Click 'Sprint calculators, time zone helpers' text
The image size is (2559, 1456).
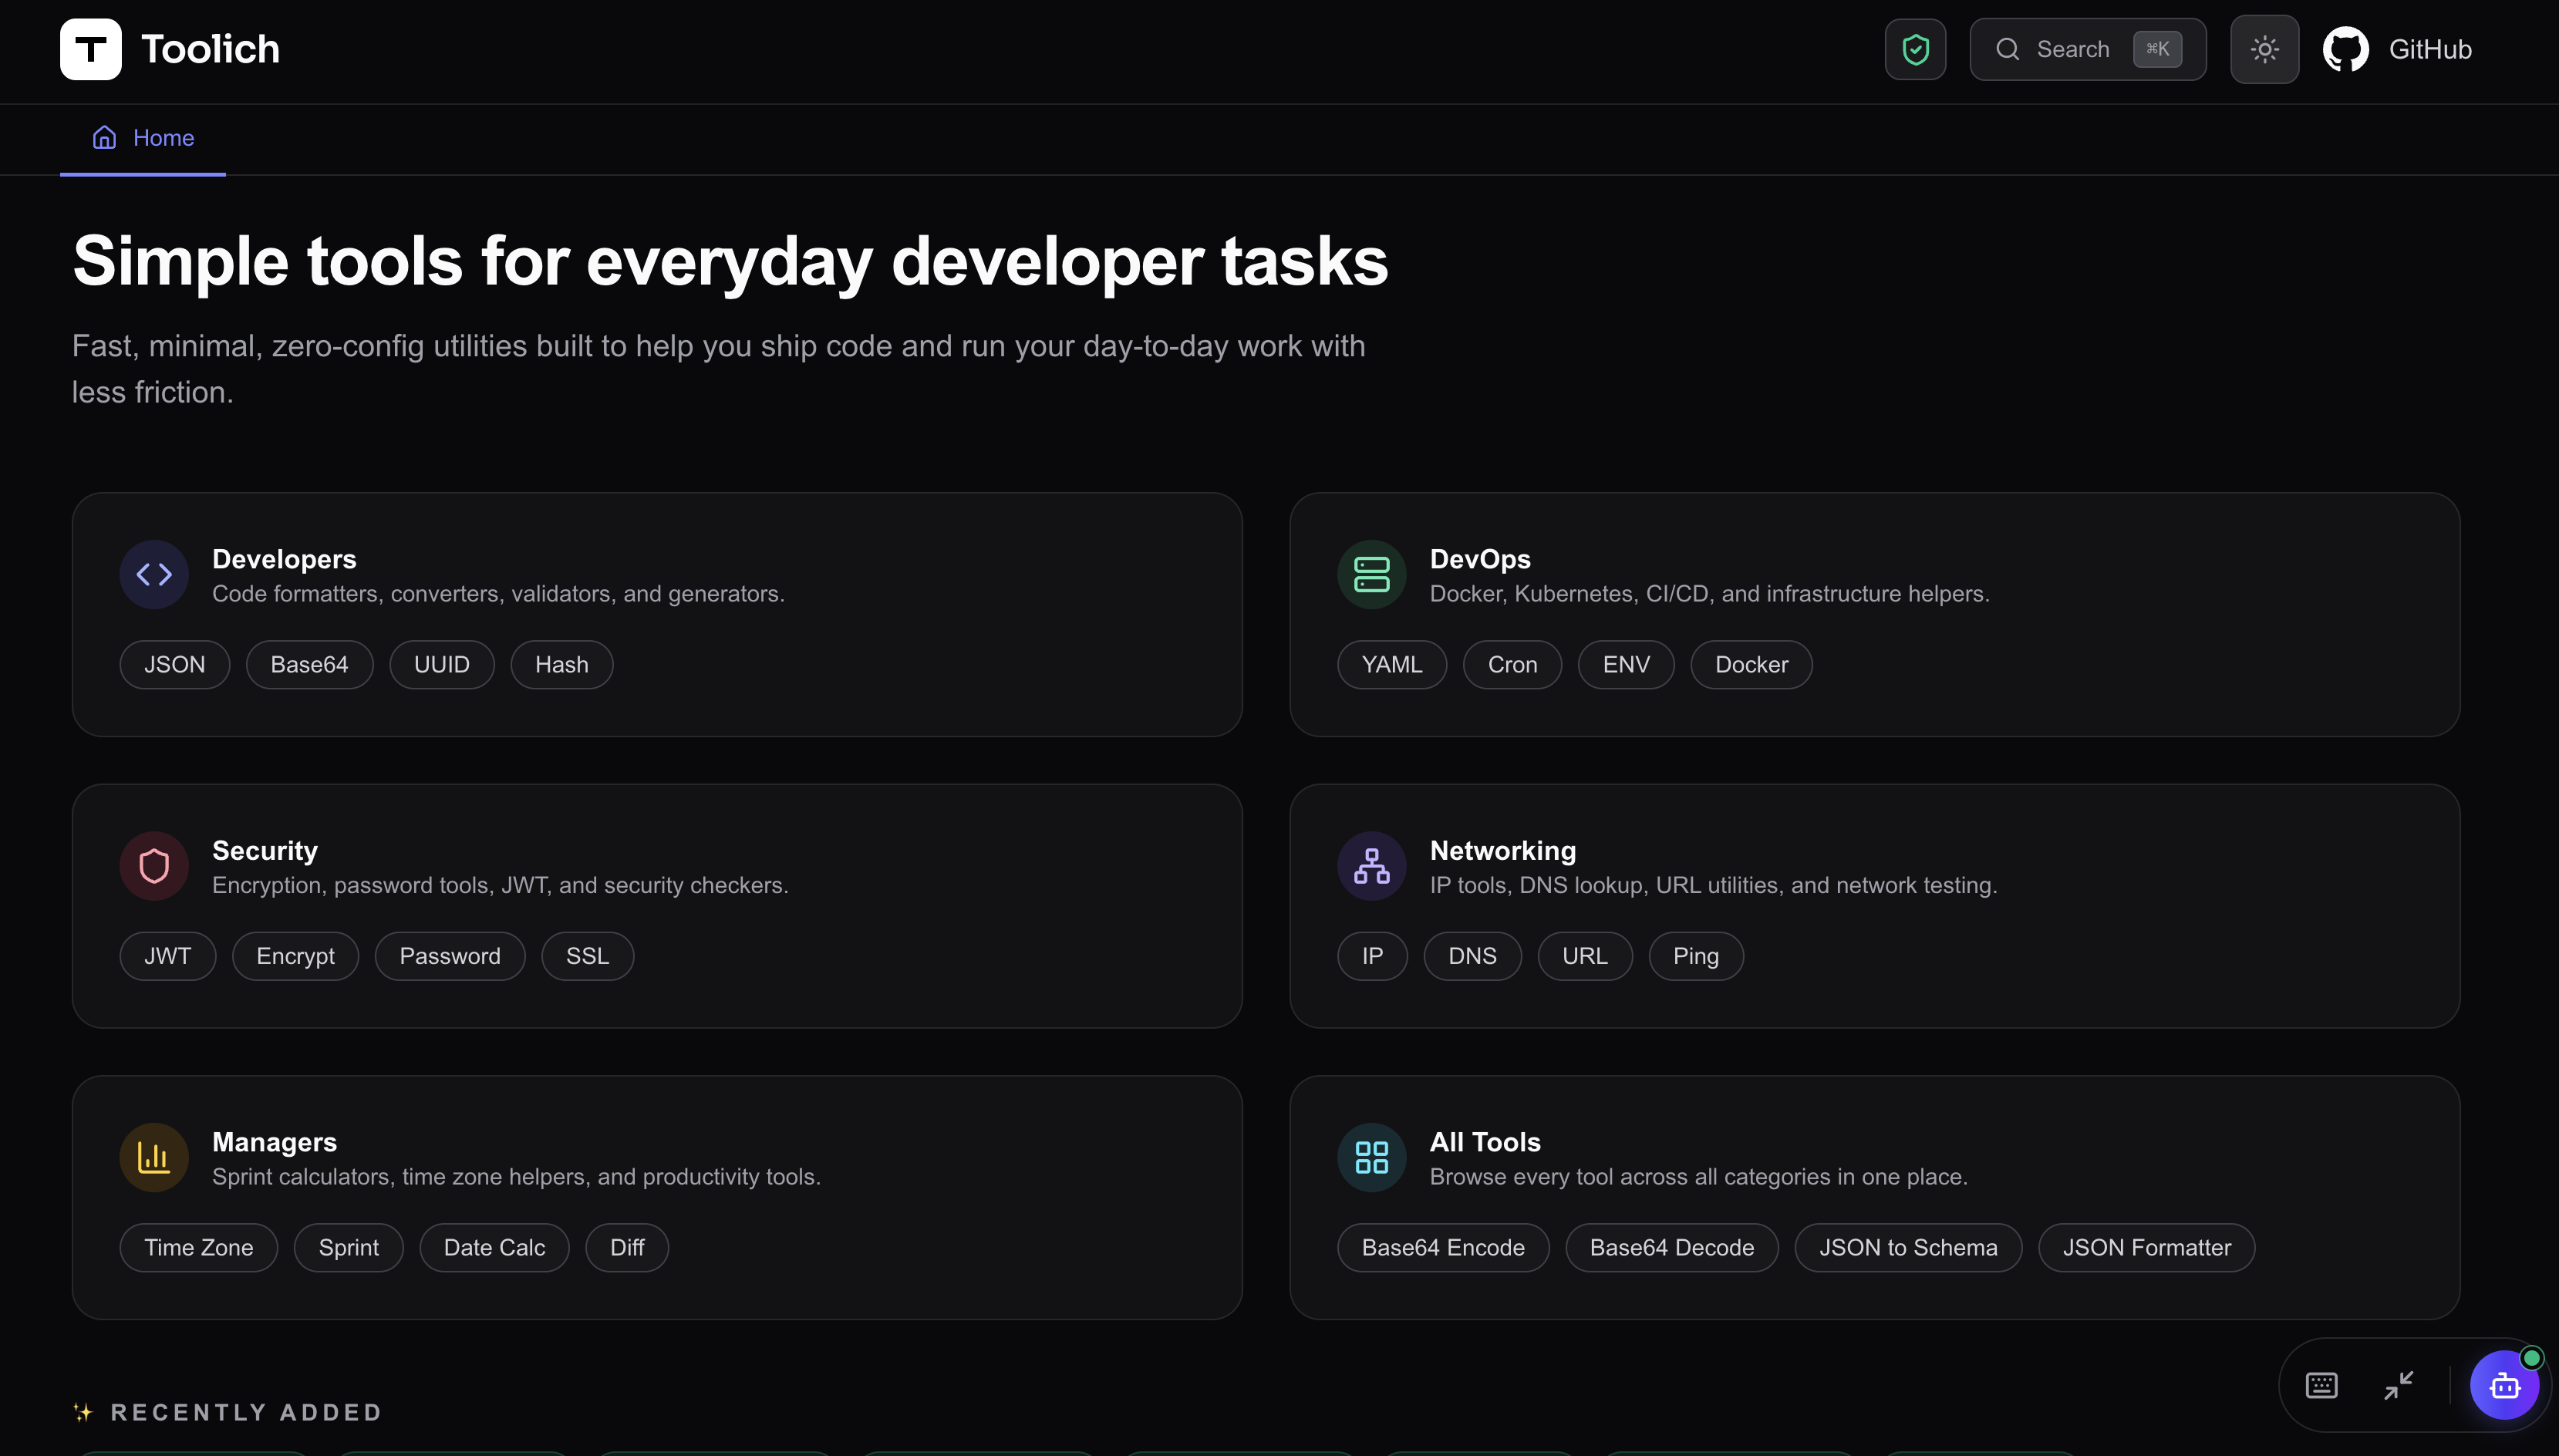(x=516, y=1177)
